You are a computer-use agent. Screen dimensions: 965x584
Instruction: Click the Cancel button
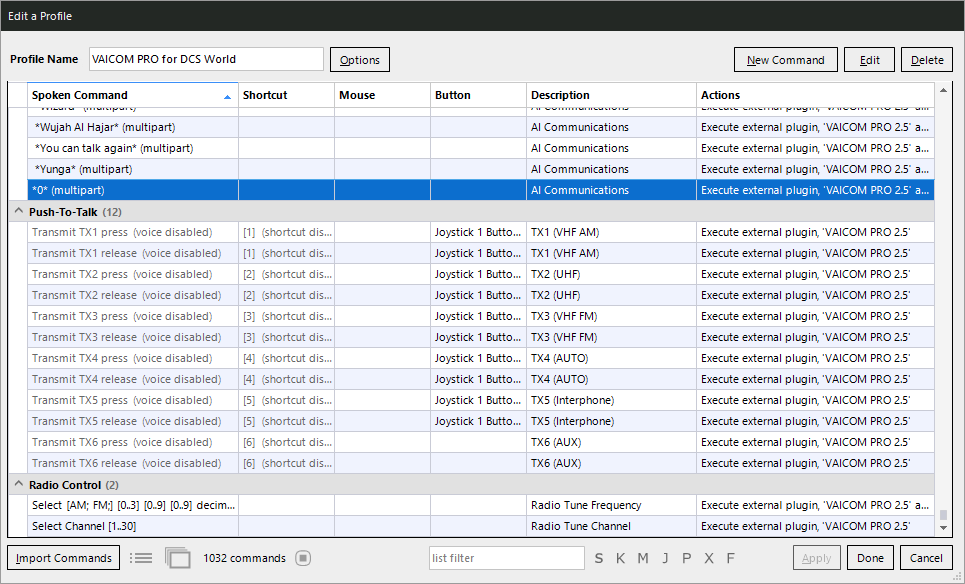pos(926,558)
